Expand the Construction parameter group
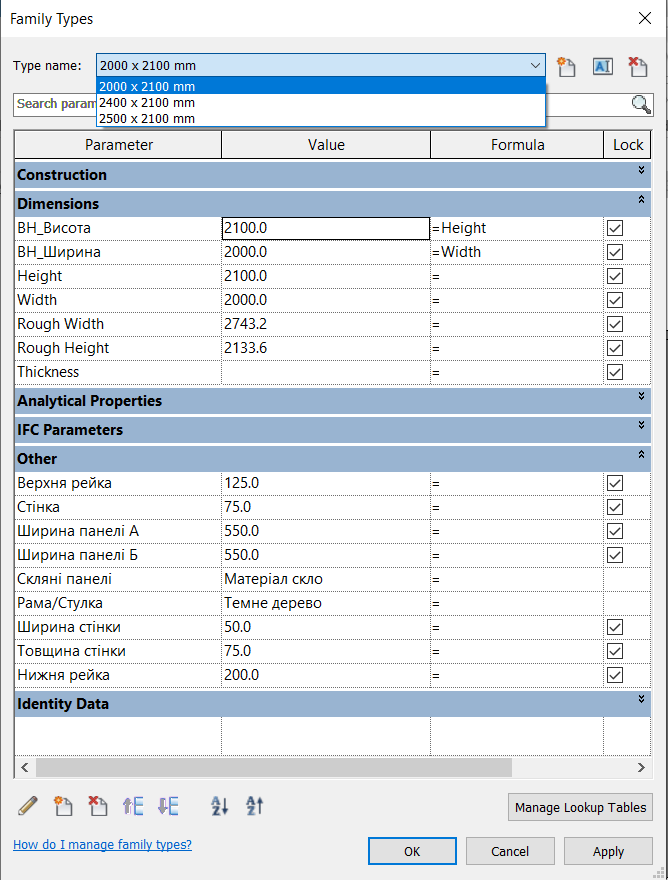Screen dimensions: 668x880 (641, 171)
